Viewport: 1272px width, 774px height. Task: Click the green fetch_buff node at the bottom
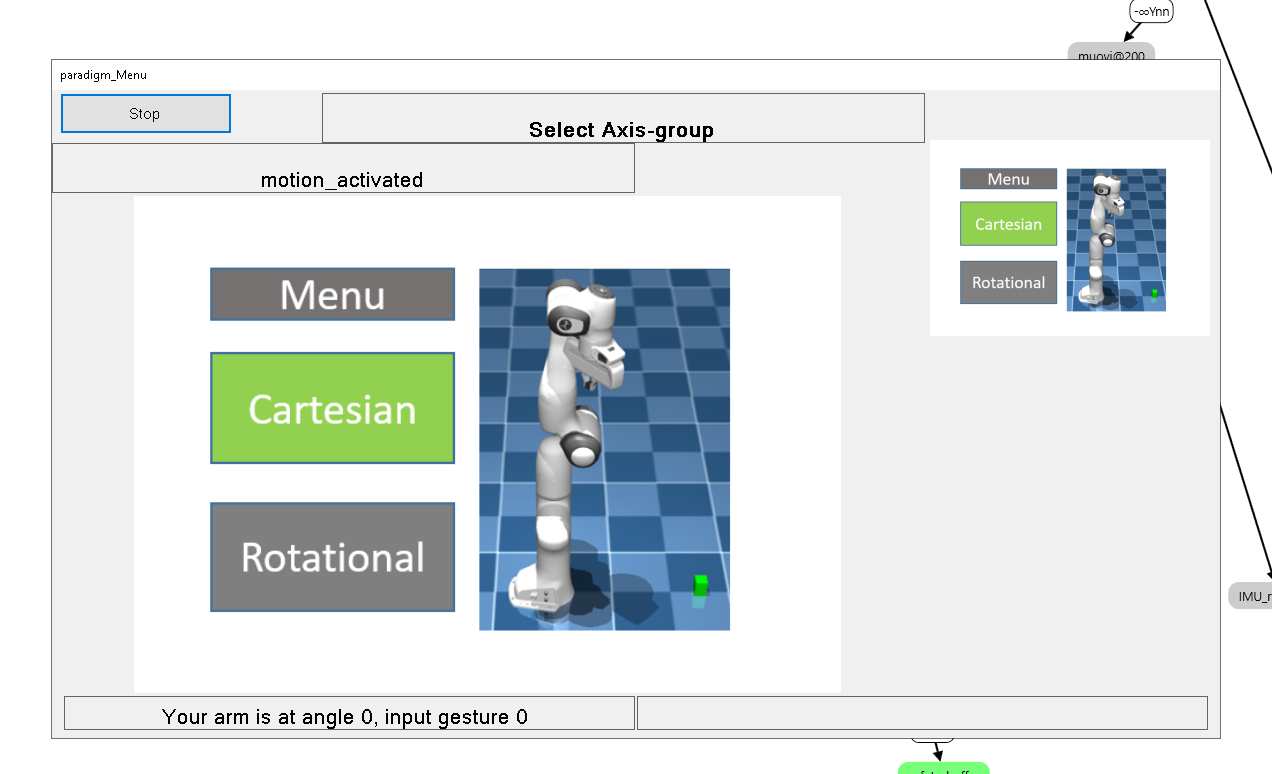click(942, 770)
